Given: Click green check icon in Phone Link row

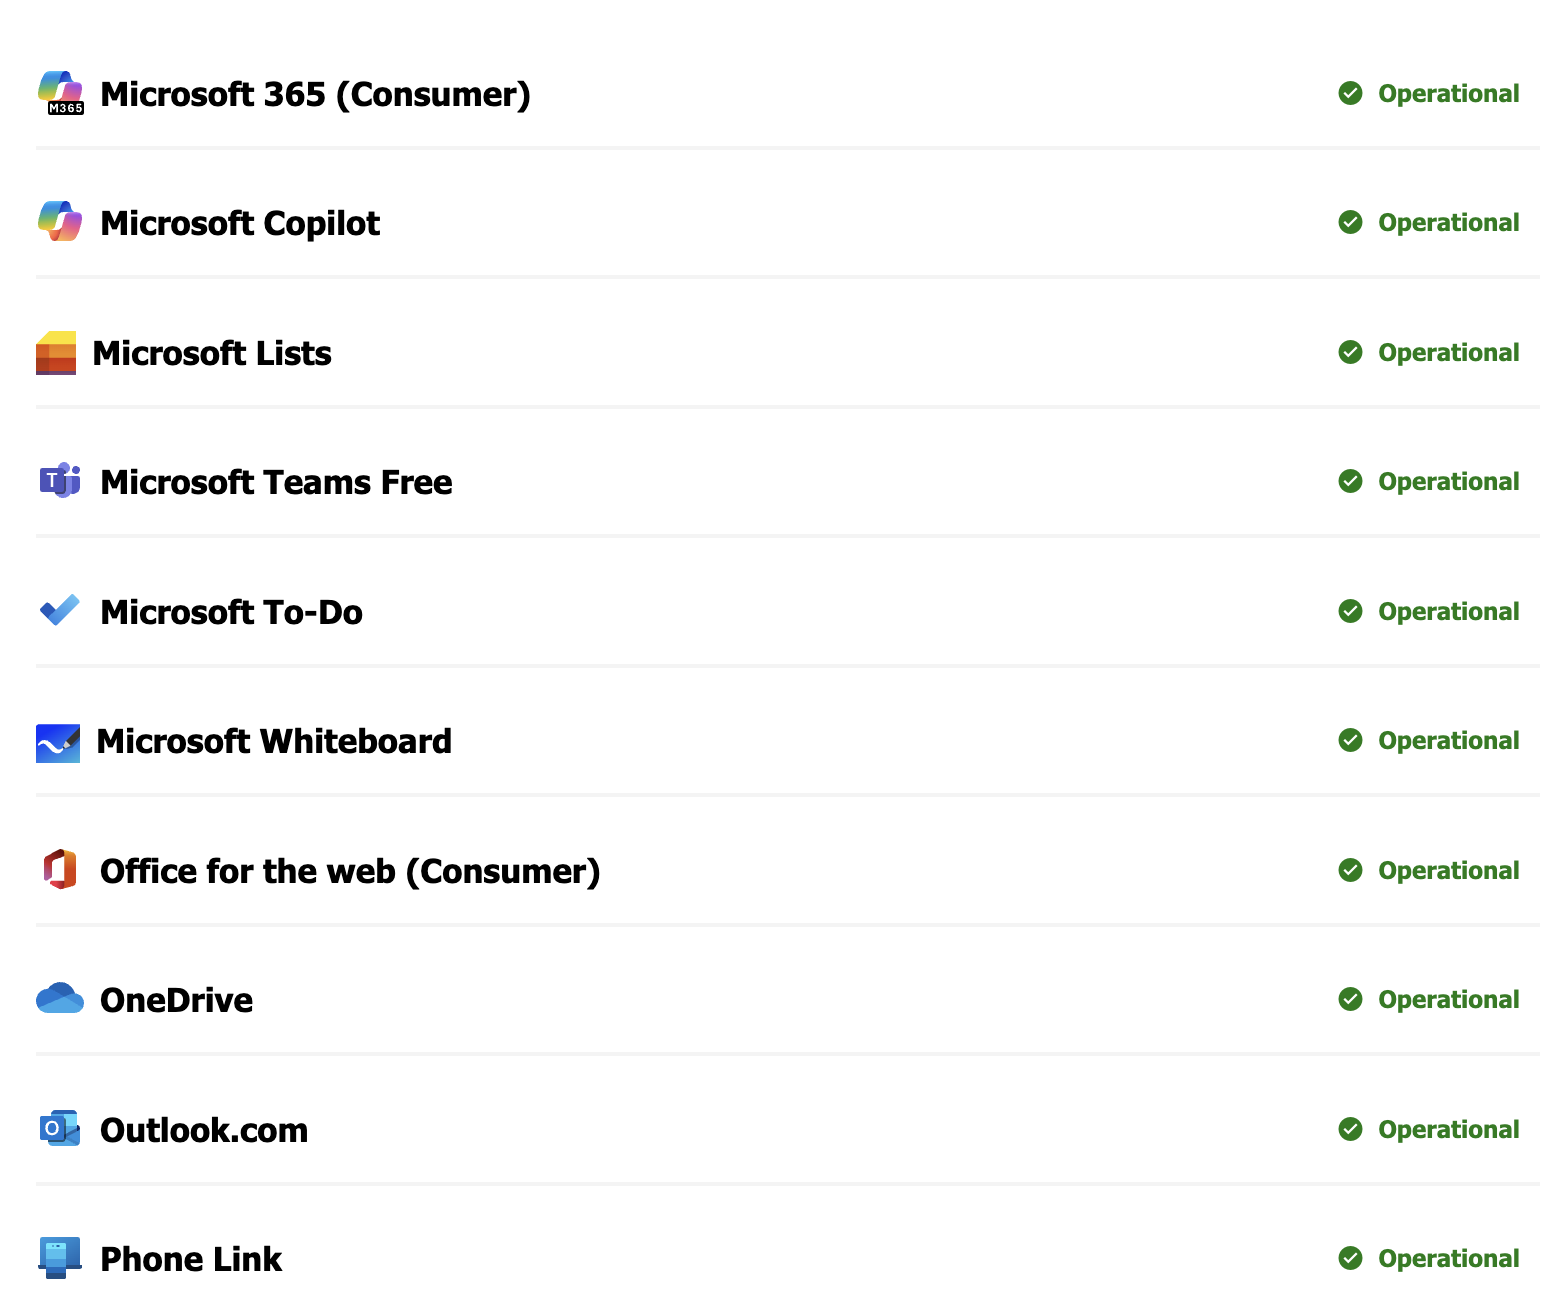Looking at the screenshot, I should (1350, 1258).
